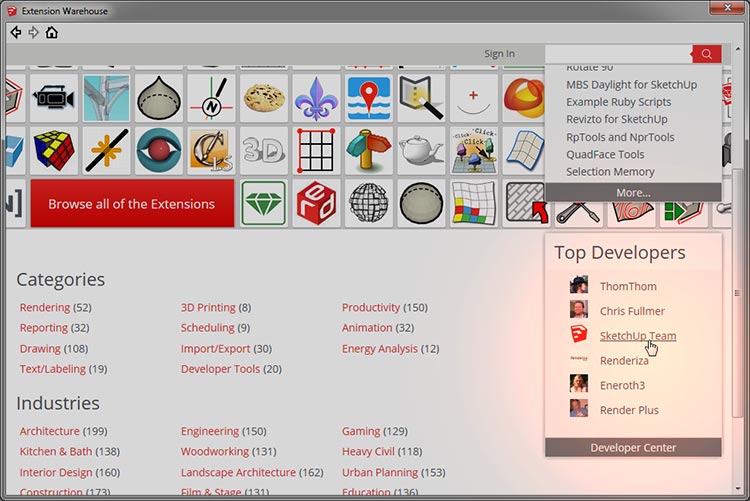This screenshot has height=501, width=750.
Task: Open the Rendering category
Action: 45,307
